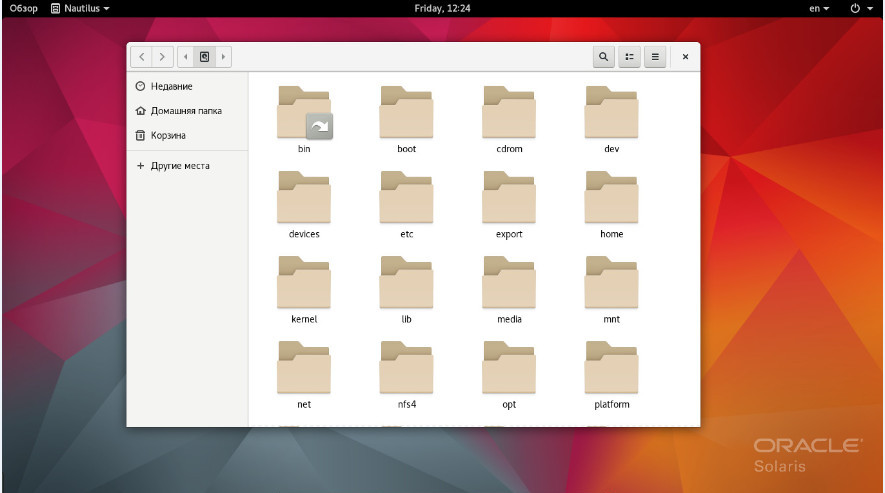The image size is (885, 493).
Task: Click the path bar right scroll arrow
Action: pos(224,56)
